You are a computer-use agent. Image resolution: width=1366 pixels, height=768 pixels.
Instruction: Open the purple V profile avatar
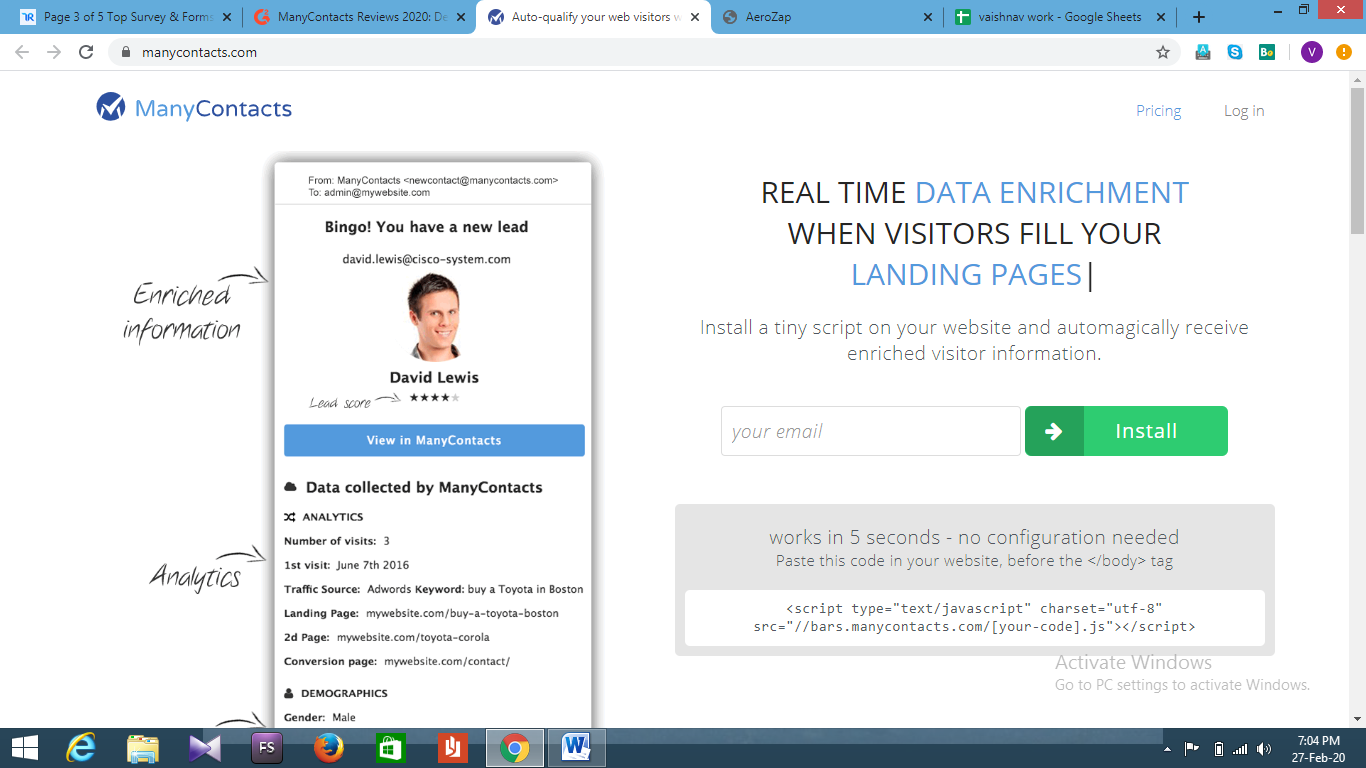tap(1312, 52)
